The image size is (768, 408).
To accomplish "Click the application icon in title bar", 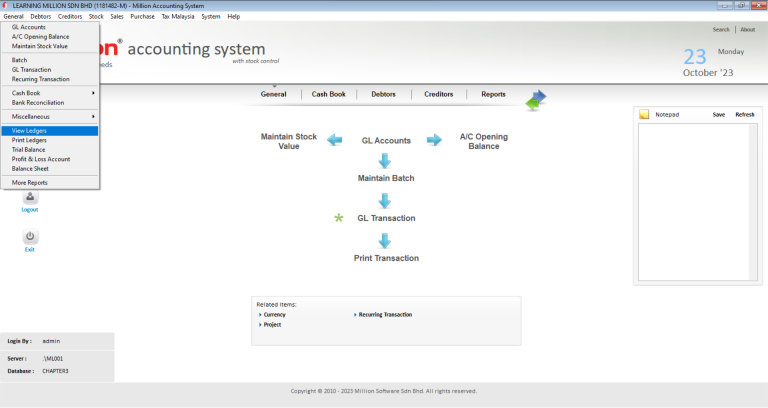I will 5,5.
